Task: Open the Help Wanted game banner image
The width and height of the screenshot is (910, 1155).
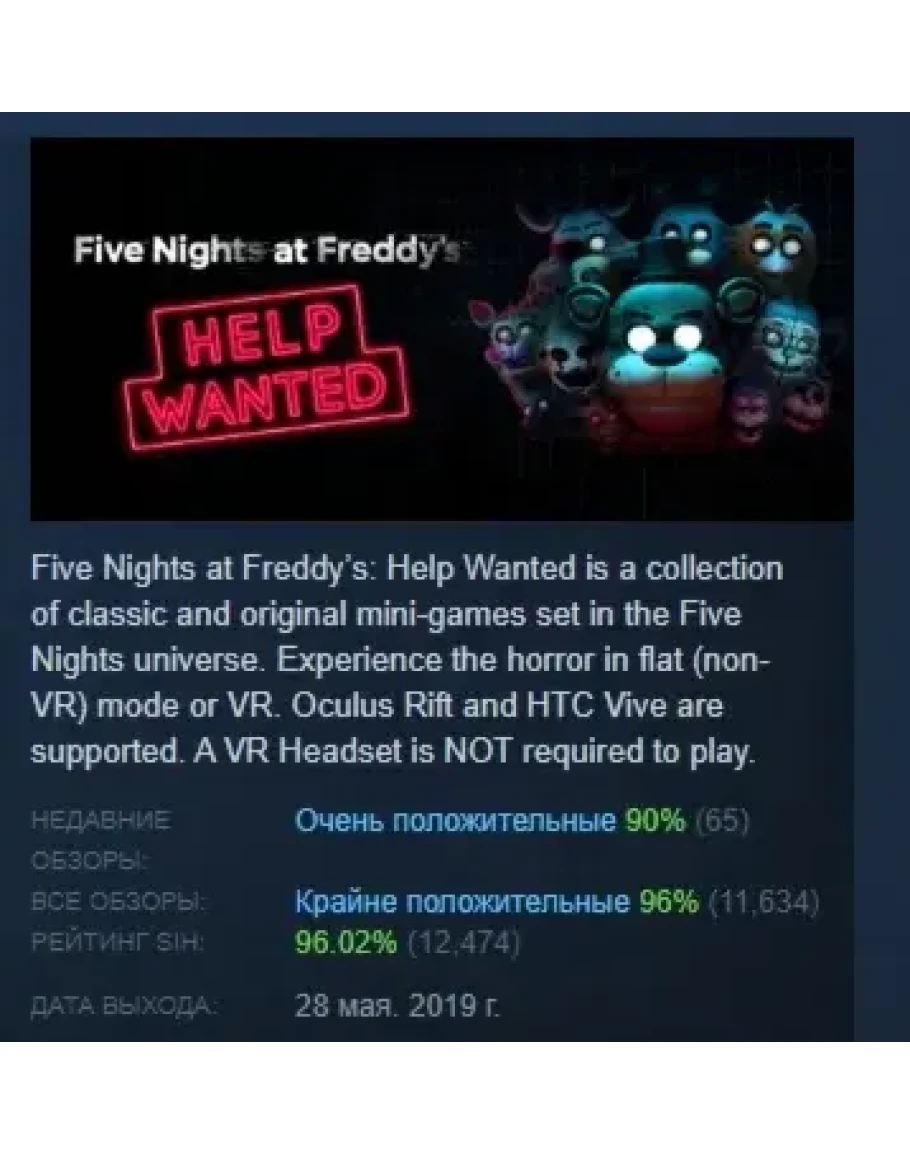Action: click(442, 329)
